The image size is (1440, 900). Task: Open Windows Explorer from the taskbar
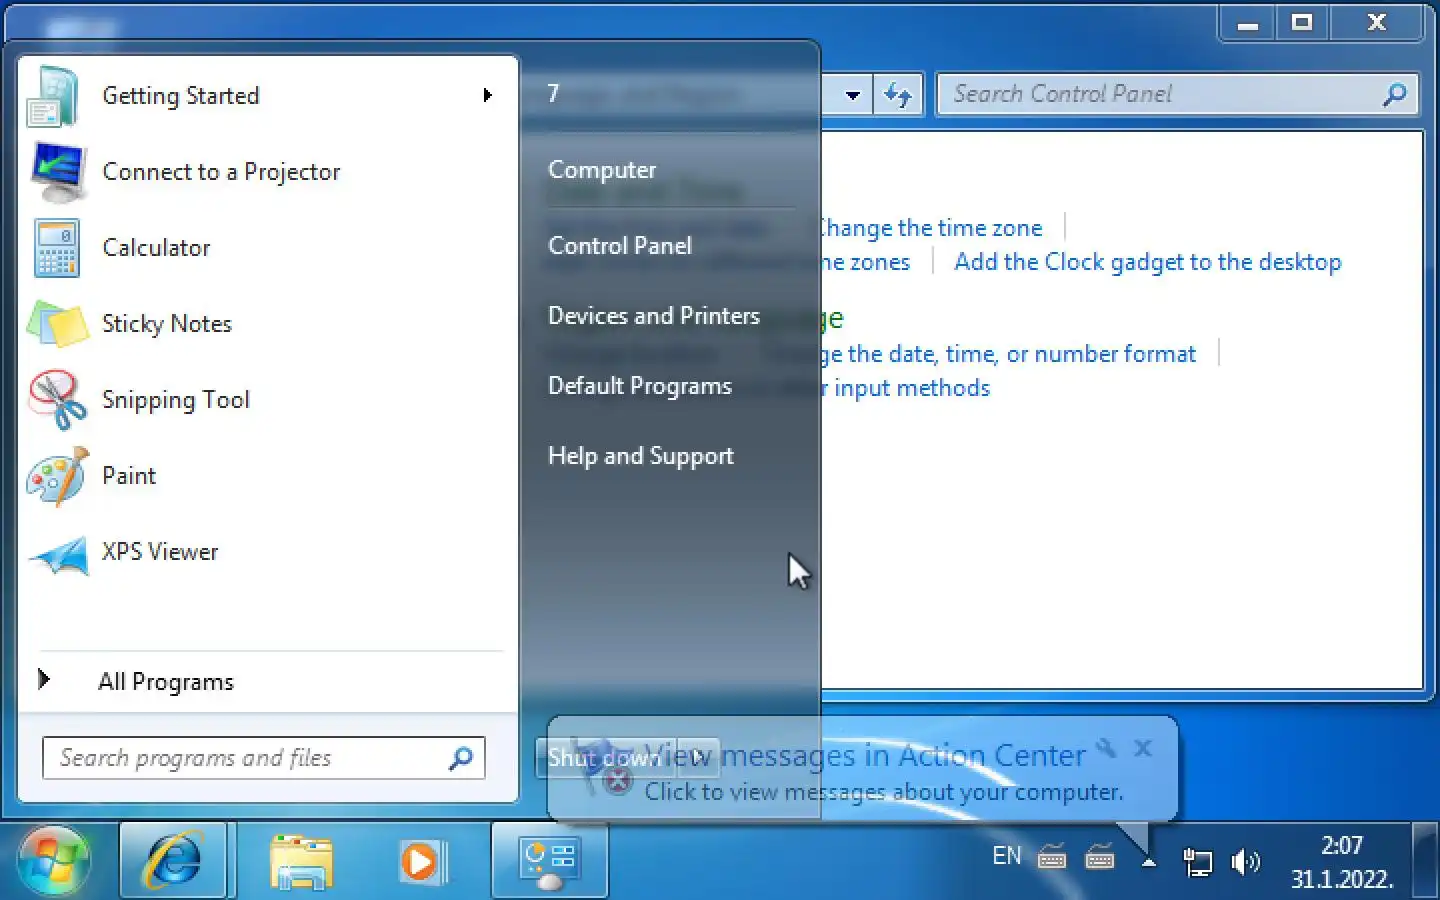tap(301, 862)
